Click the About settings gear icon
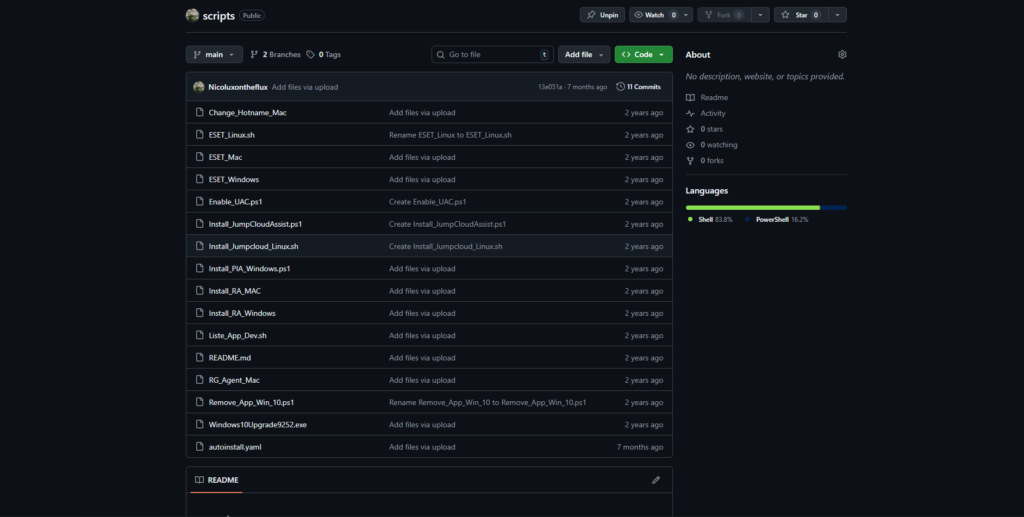This screenshot has height=517, width=1024. (842, 55)
